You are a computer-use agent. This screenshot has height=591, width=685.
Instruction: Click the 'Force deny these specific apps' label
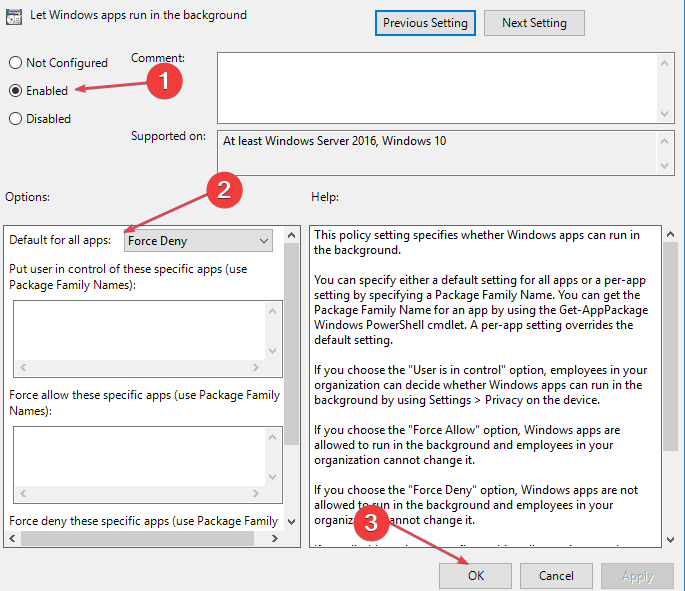click(144, 521)
